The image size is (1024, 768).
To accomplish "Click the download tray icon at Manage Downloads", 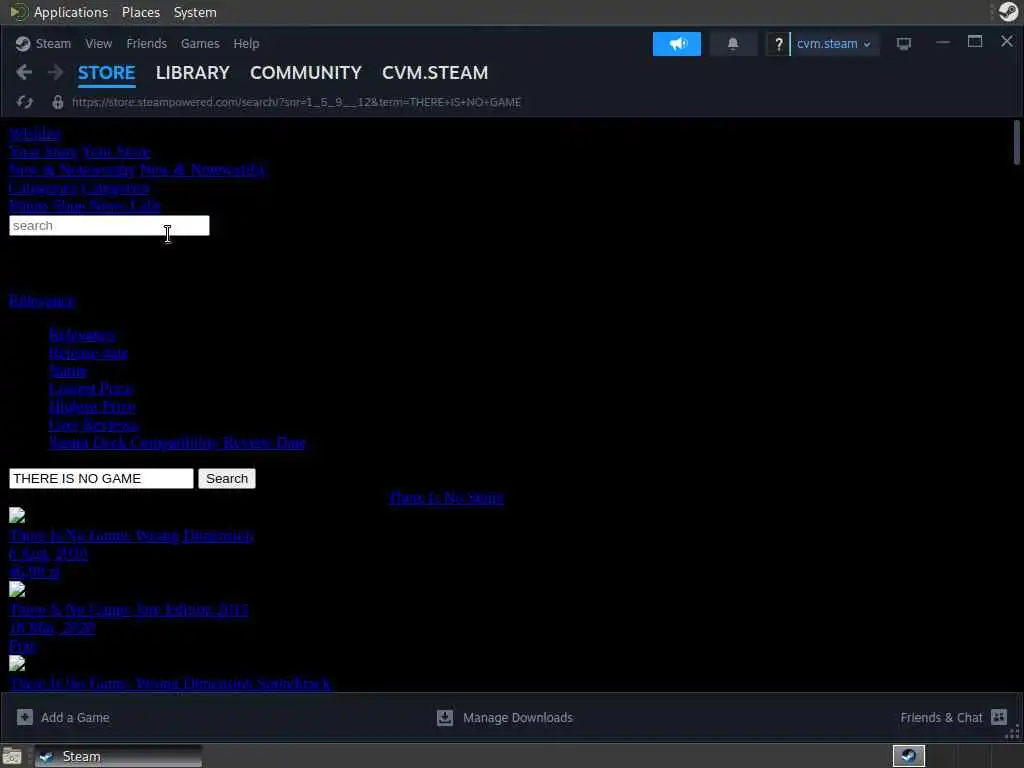I will [x=445, y=718].
